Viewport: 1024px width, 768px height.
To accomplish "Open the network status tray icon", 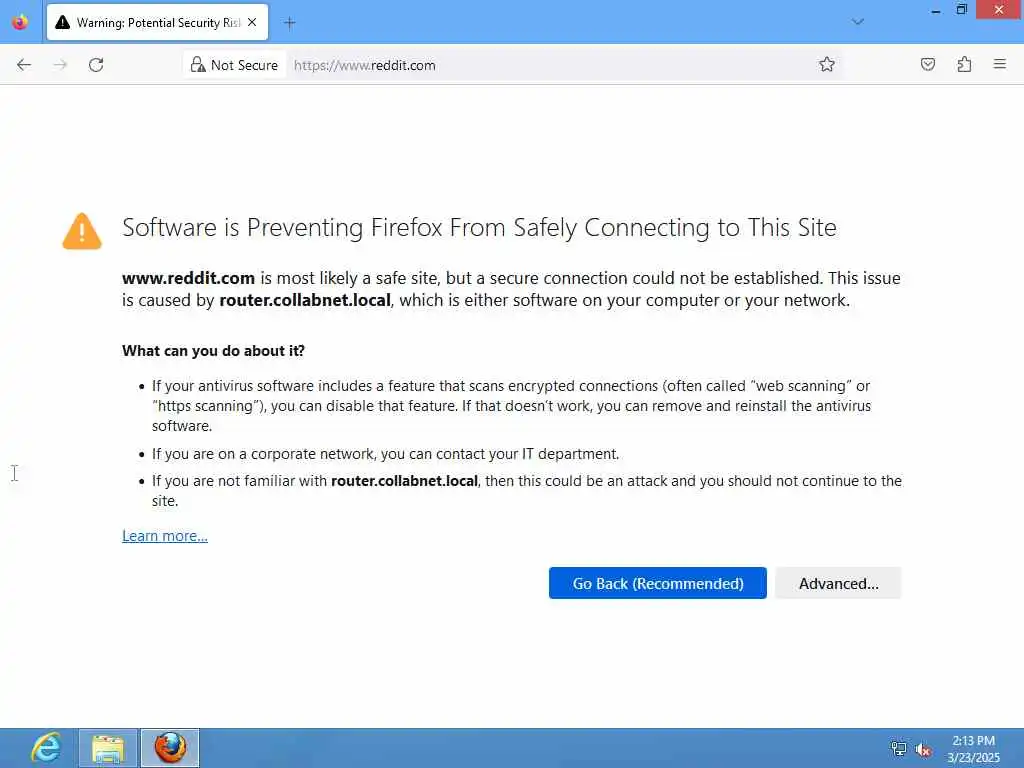I will pyautogui.click(x=899, y=749).
